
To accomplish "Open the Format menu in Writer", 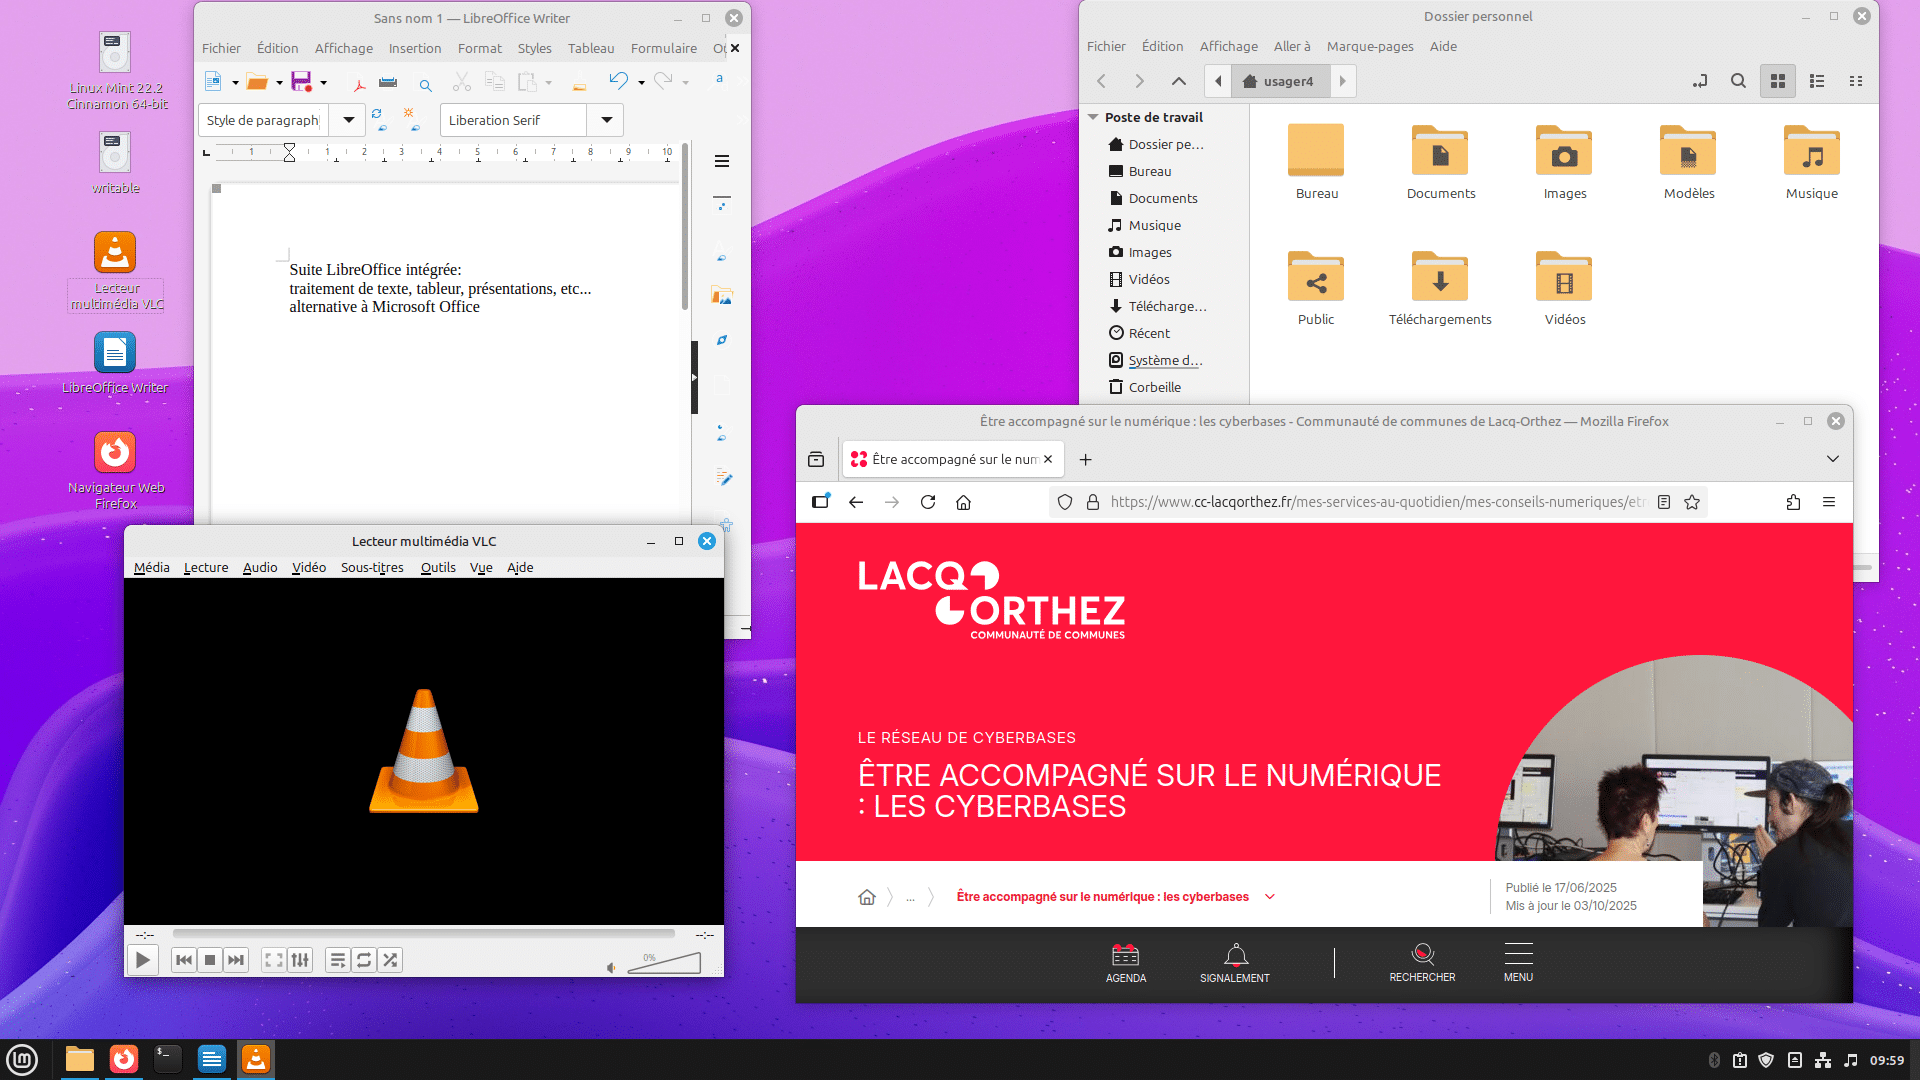I will [x=479, y=48].
